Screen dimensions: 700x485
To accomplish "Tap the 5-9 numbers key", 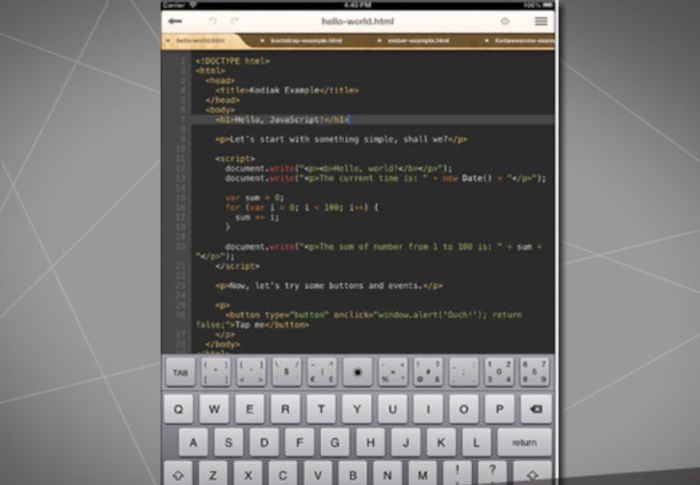I will coord(534,372).
